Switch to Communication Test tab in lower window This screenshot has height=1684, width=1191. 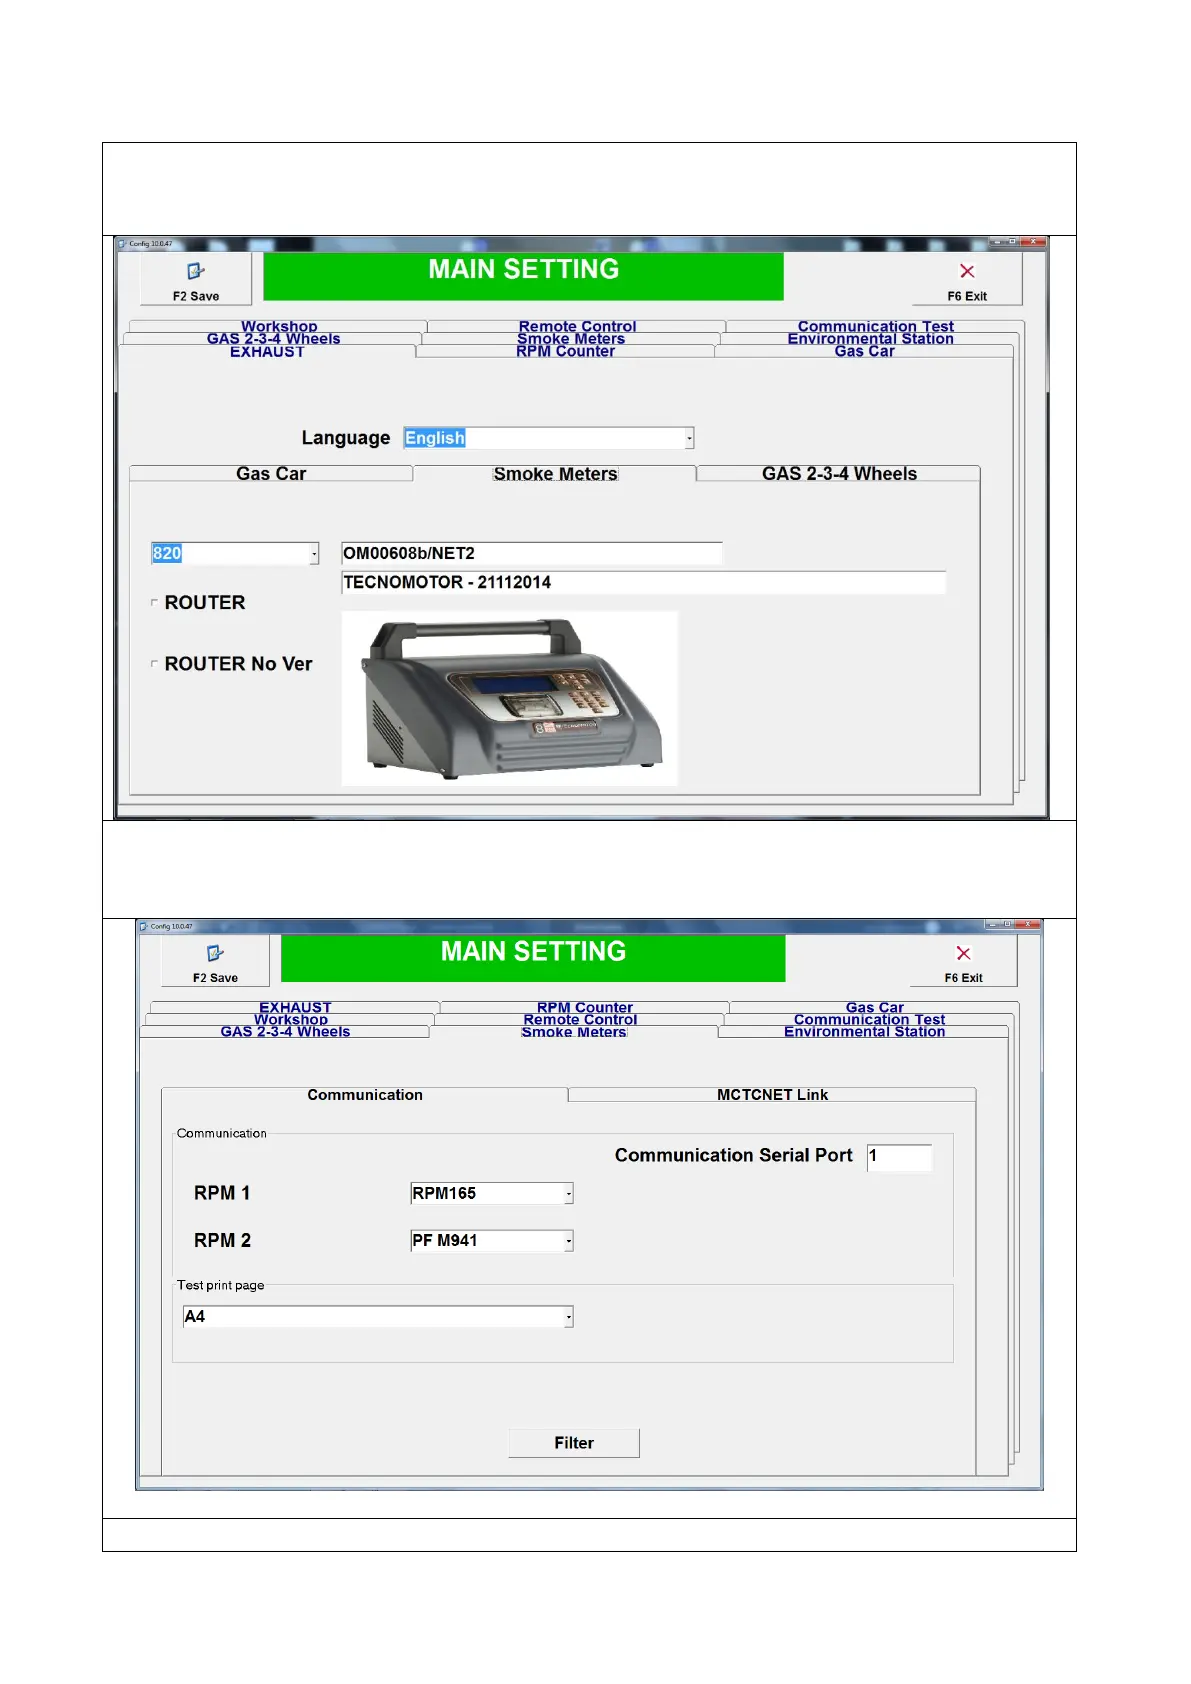869,1019
